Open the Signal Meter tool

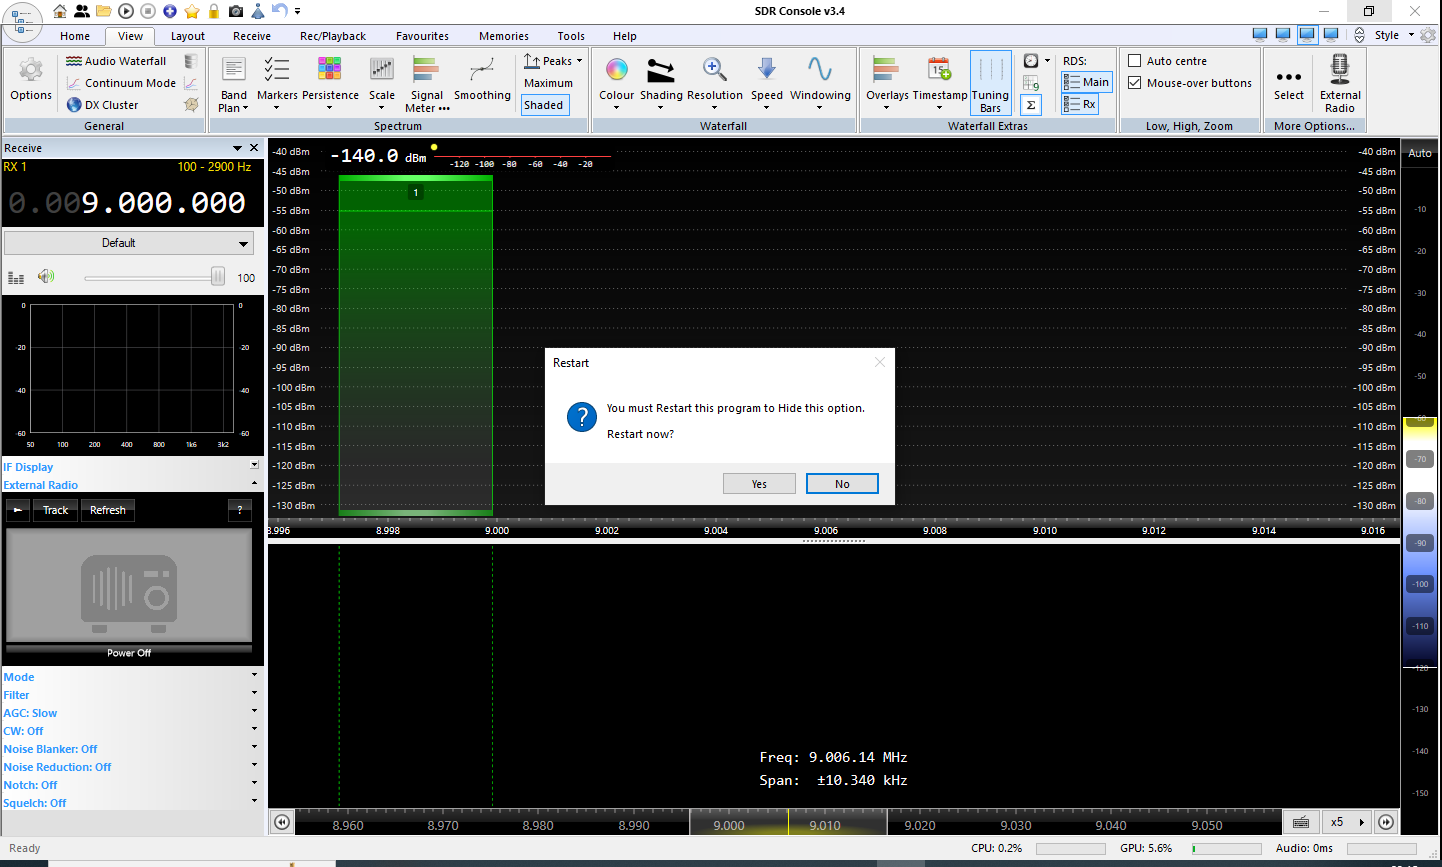[426, 72]
